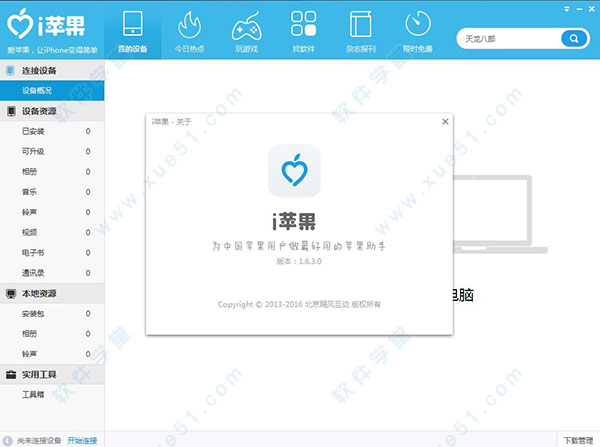Click the 连接设备 section header
Image resolution: width=600 pixels, height=447 pixels.
point(52,70)
